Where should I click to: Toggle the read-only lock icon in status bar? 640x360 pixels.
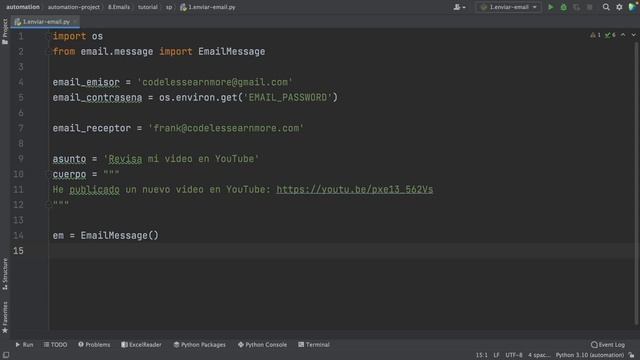click(631, 355)
